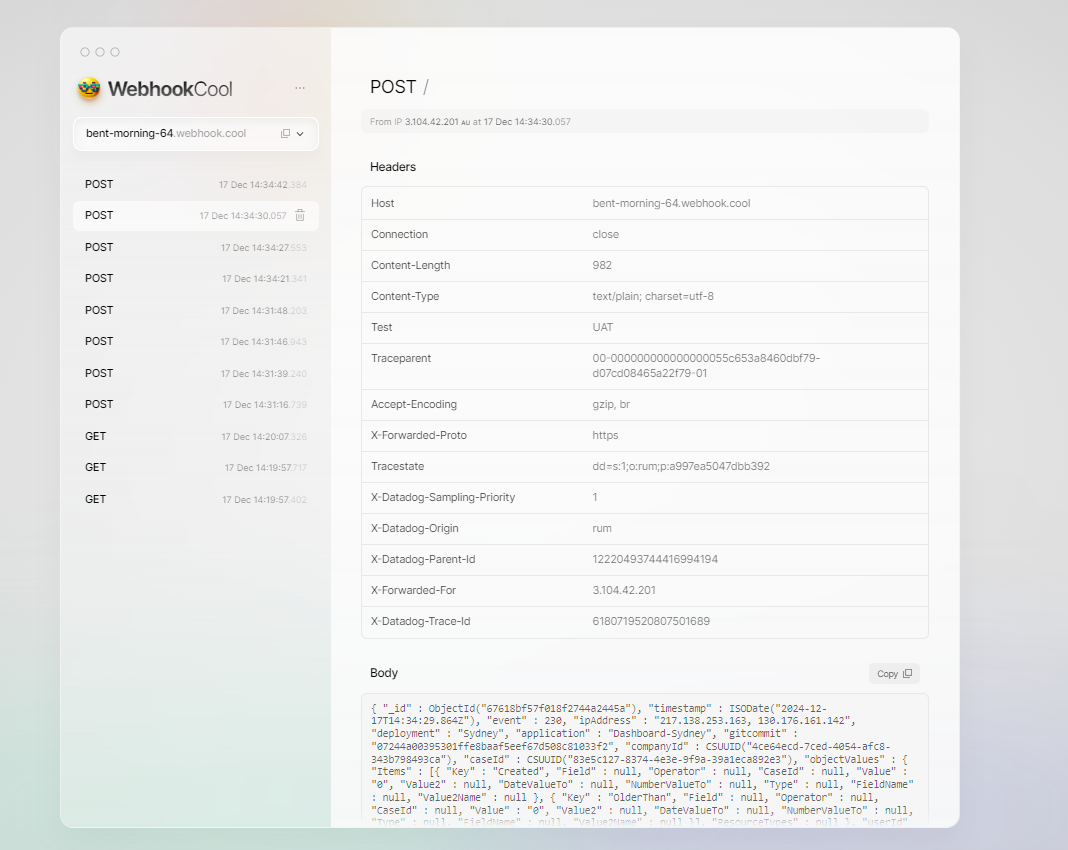Open the three-dot options menu
Screen dimensions: 1068x850
point(300,88)
